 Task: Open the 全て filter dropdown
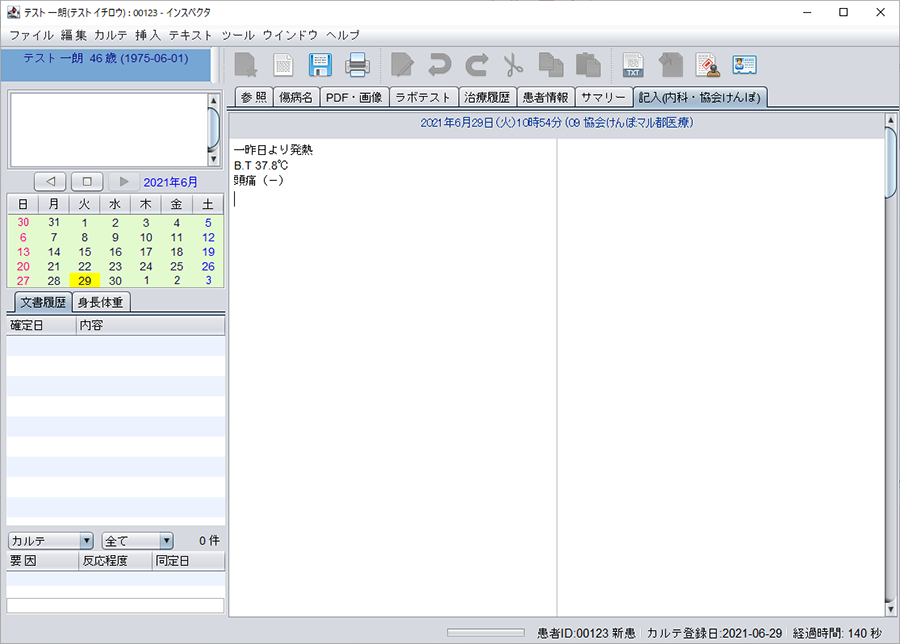136,540
